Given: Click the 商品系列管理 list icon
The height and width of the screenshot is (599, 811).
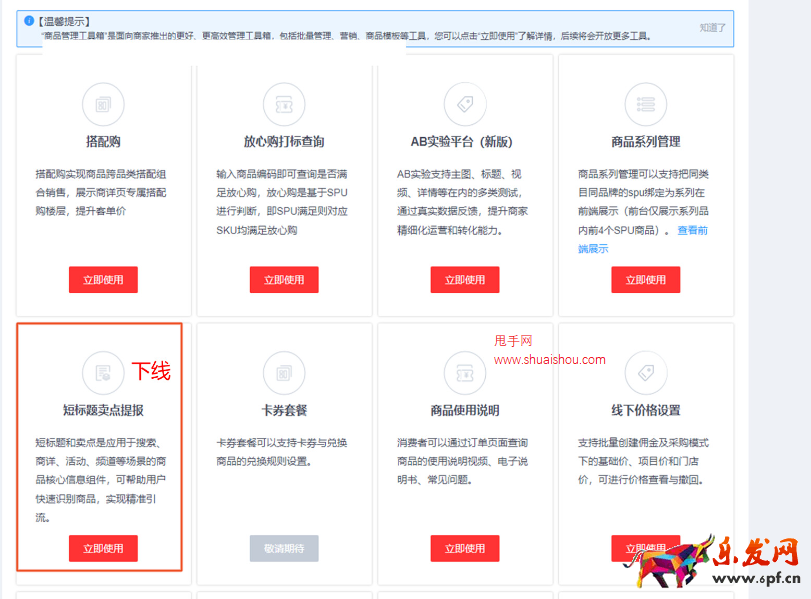Looking at the screenshot, I should coord(645,104).
